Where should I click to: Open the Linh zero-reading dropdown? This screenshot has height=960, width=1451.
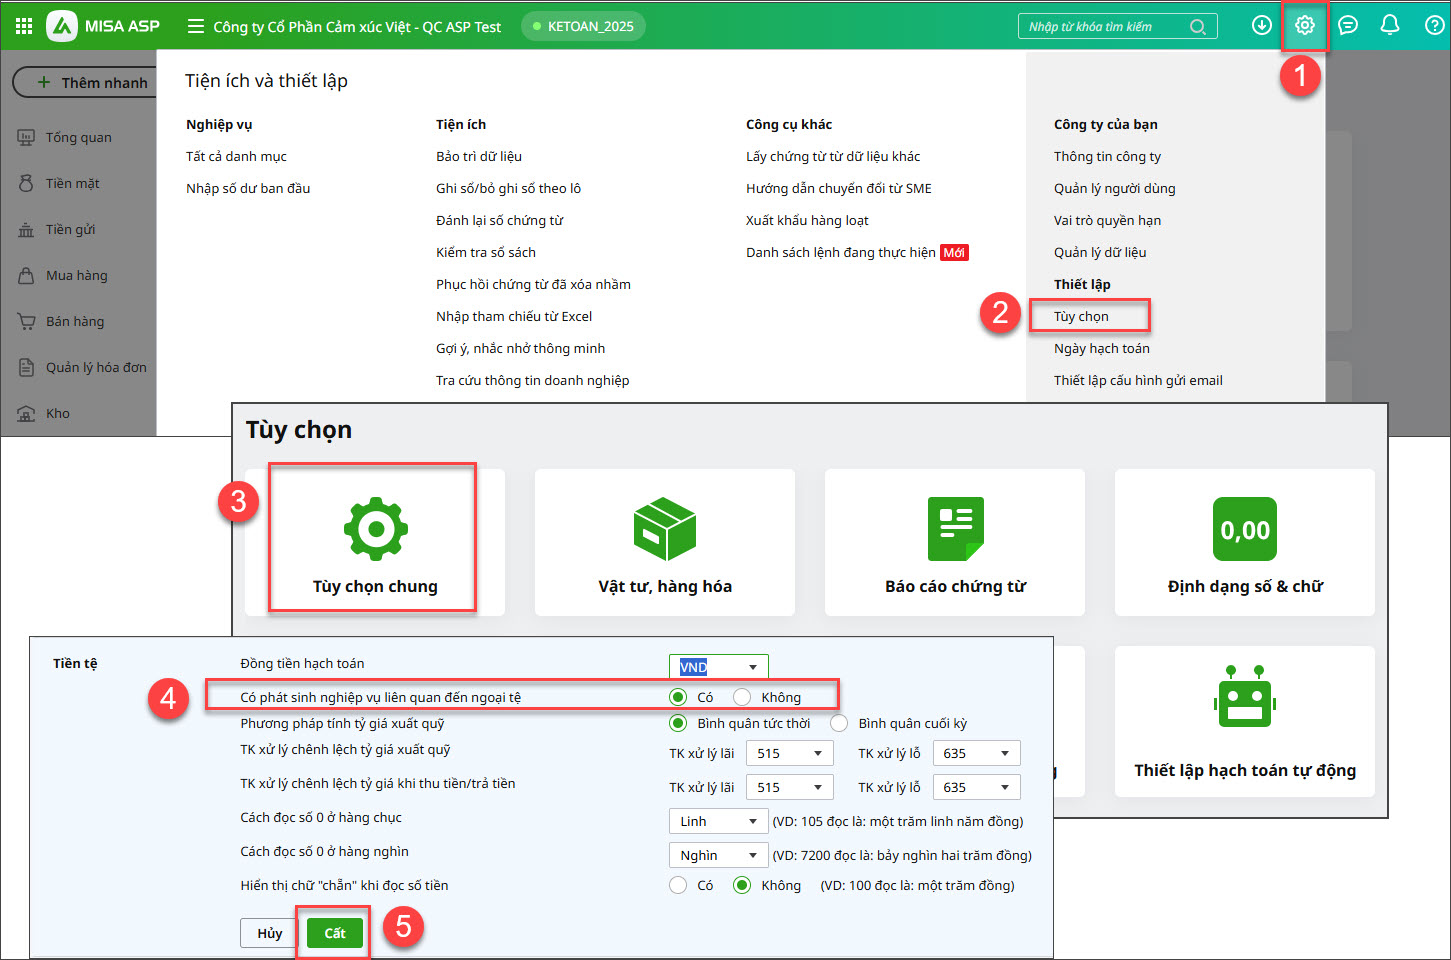(718, 821)
